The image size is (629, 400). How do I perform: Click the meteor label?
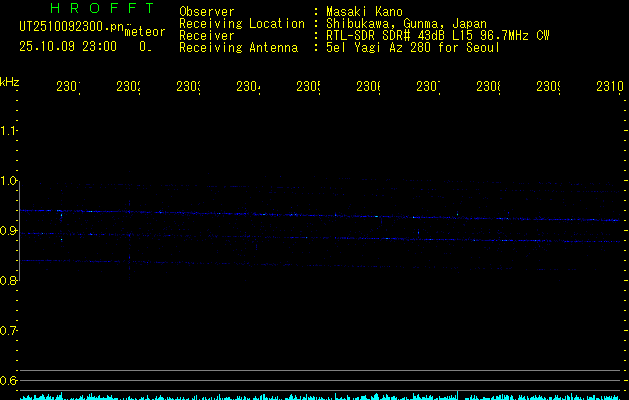pos(144,32)
